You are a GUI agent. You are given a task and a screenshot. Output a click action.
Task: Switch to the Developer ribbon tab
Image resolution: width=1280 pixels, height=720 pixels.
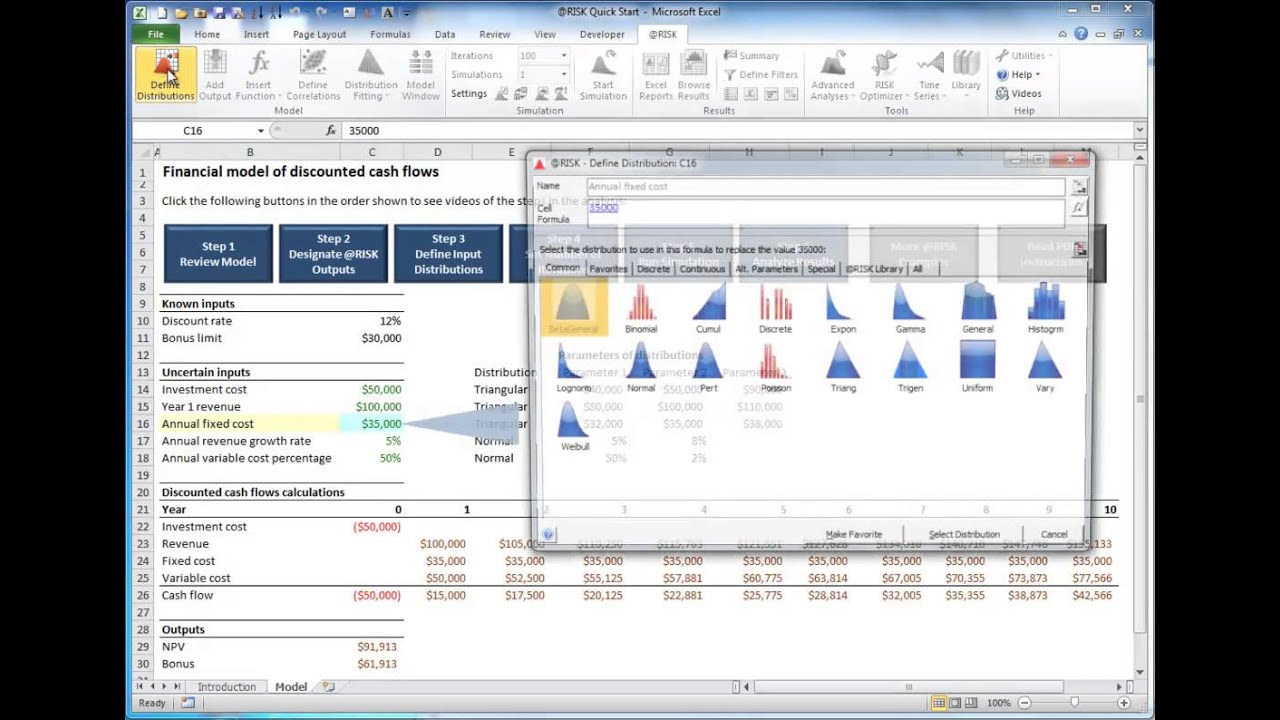[x=602, y=34]
